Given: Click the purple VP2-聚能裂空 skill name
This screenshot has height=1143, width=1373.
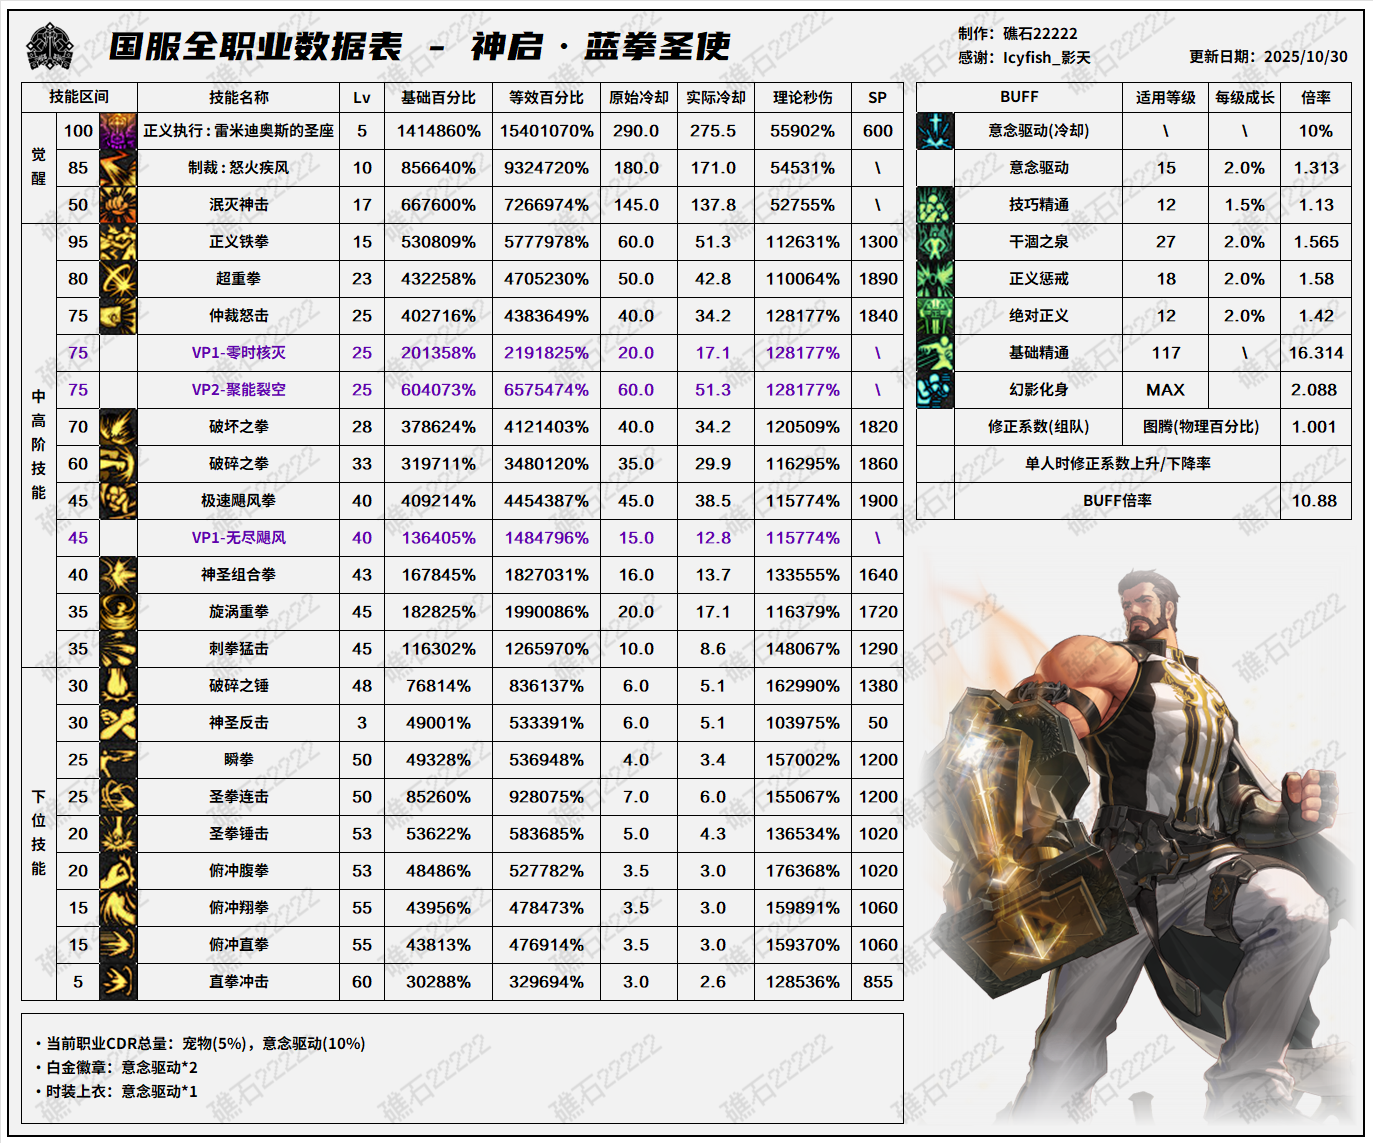Looking at the screenshot, I should 238,390.
